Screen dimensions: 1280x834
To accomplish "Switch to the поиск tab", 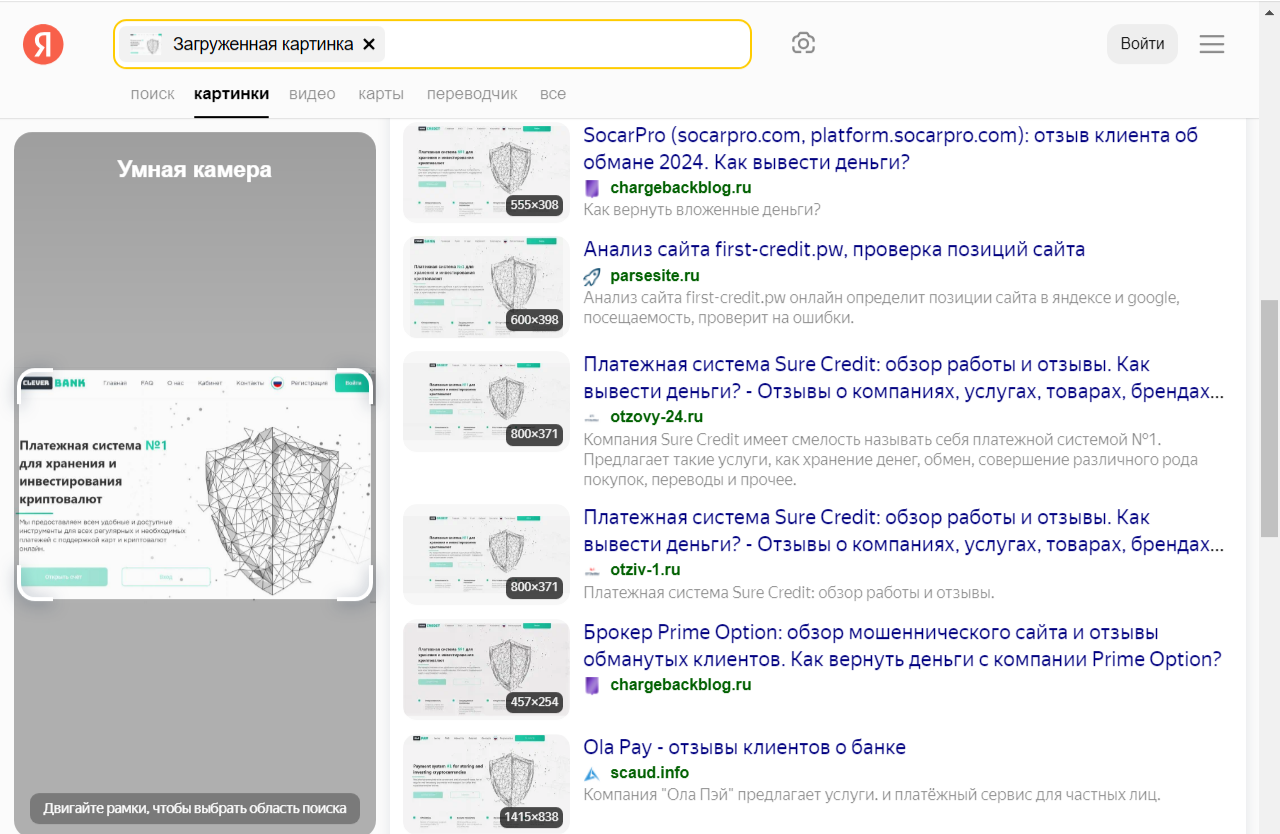I will point(152,94).
